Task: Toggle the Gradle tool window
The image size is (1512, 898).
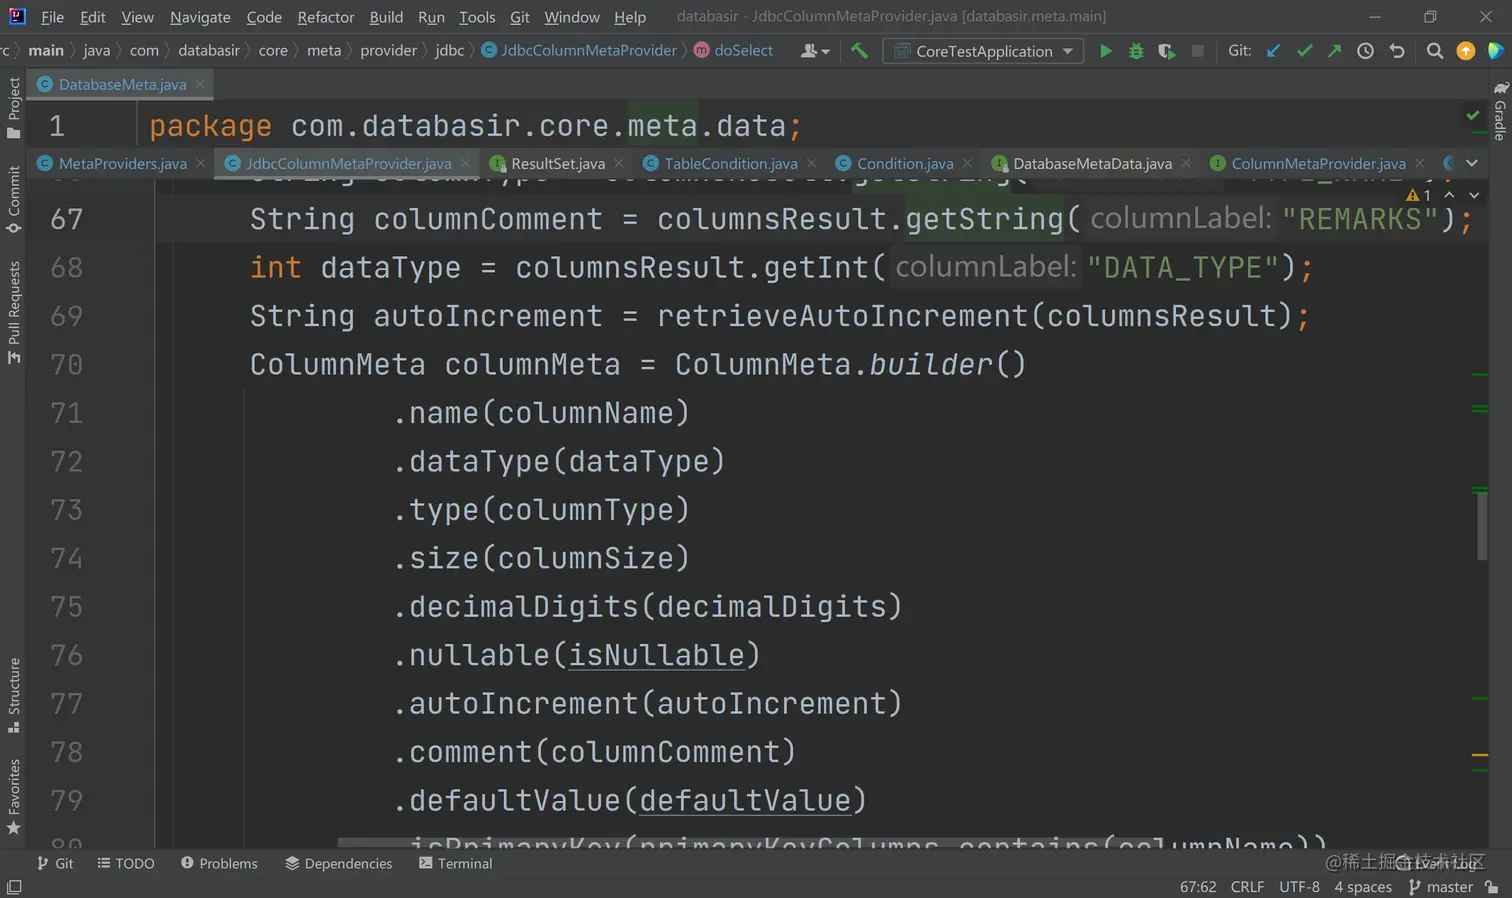Action: (1500, 111)
